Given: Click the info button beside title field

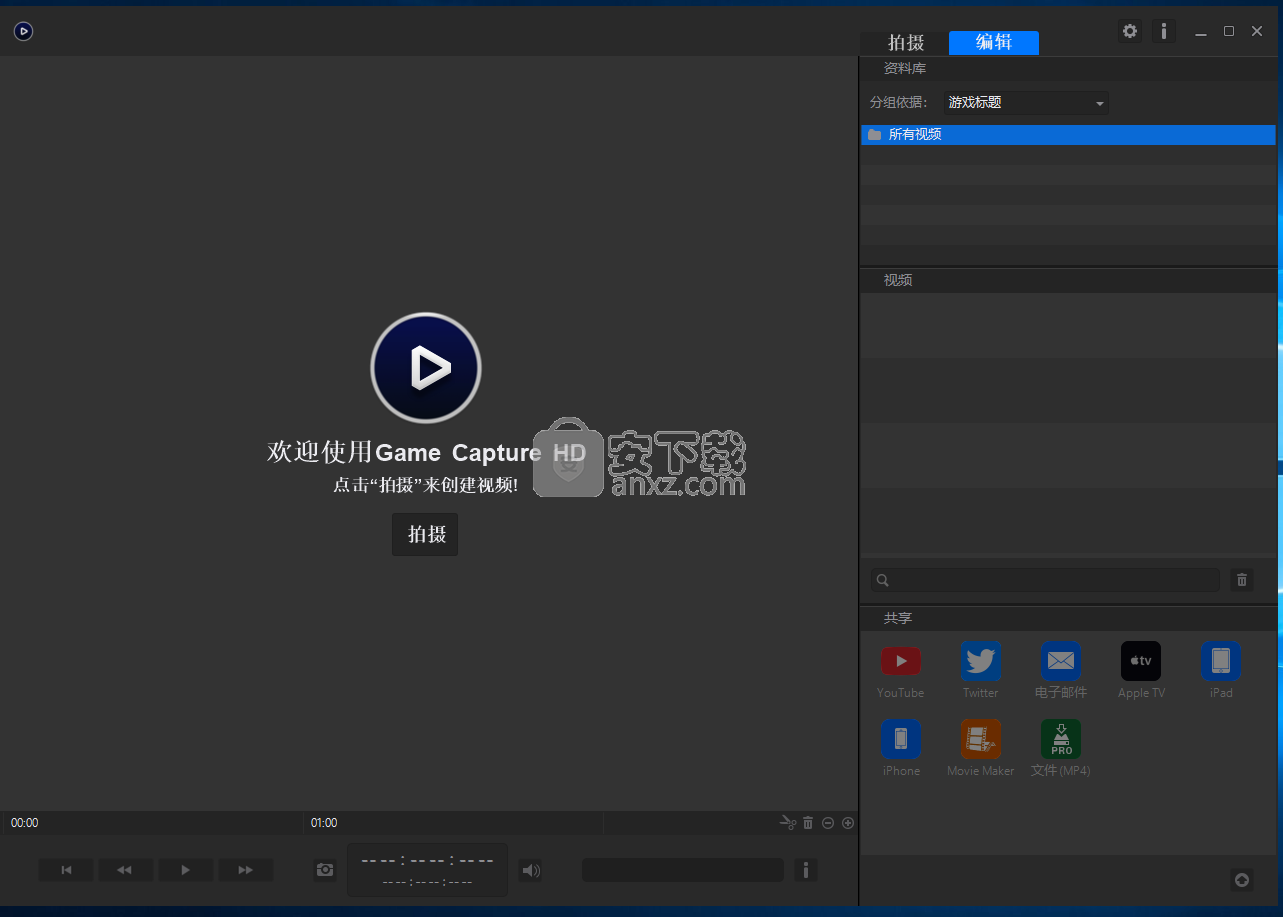Looking at the screenshot, I should click(x=806, y=870).
